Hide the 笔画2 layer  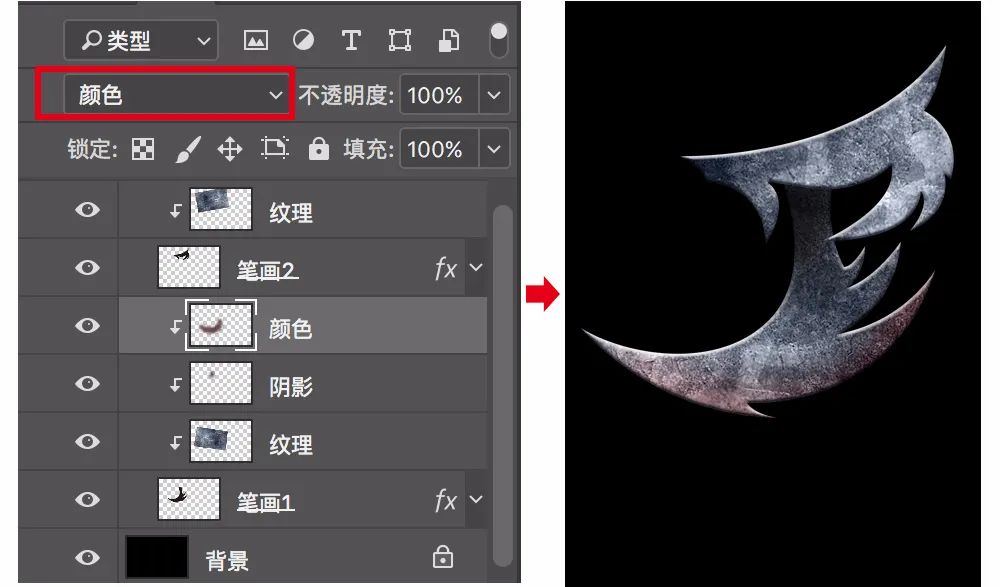(89, 268)
